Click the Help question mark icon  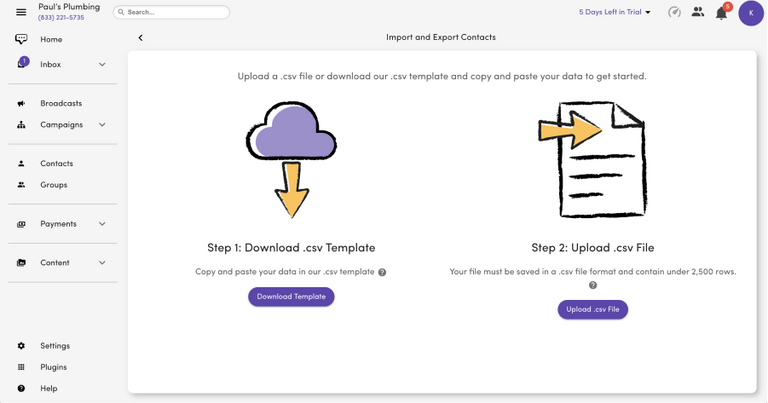point(21,388)
